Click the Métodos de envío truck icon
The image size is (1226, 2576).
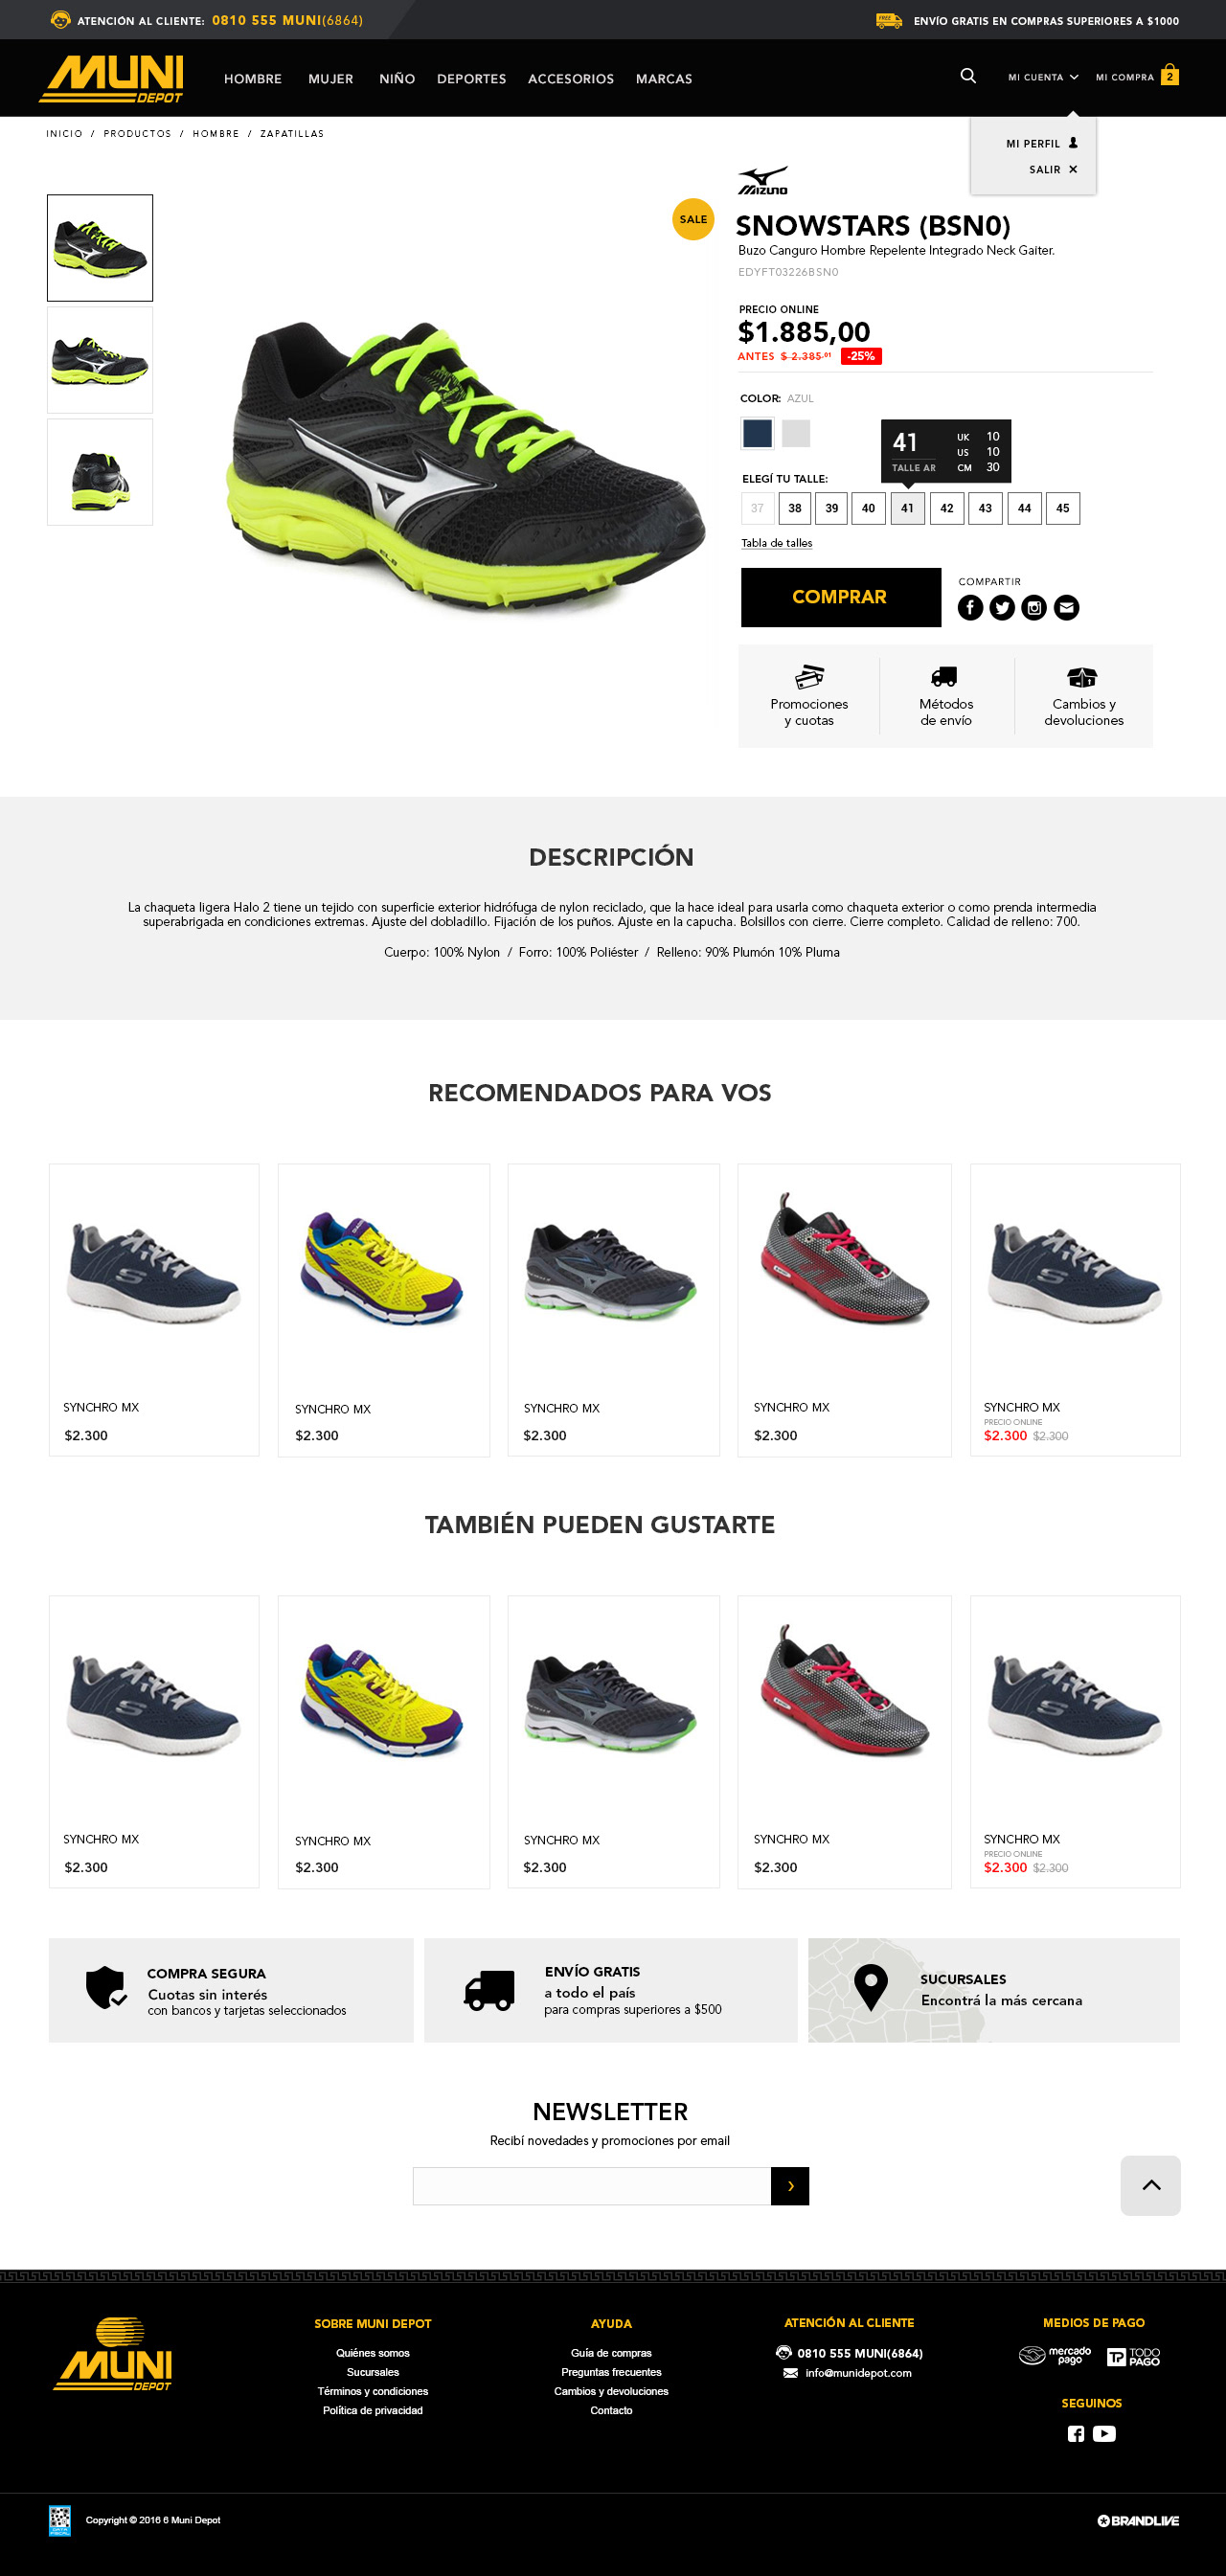944,676
